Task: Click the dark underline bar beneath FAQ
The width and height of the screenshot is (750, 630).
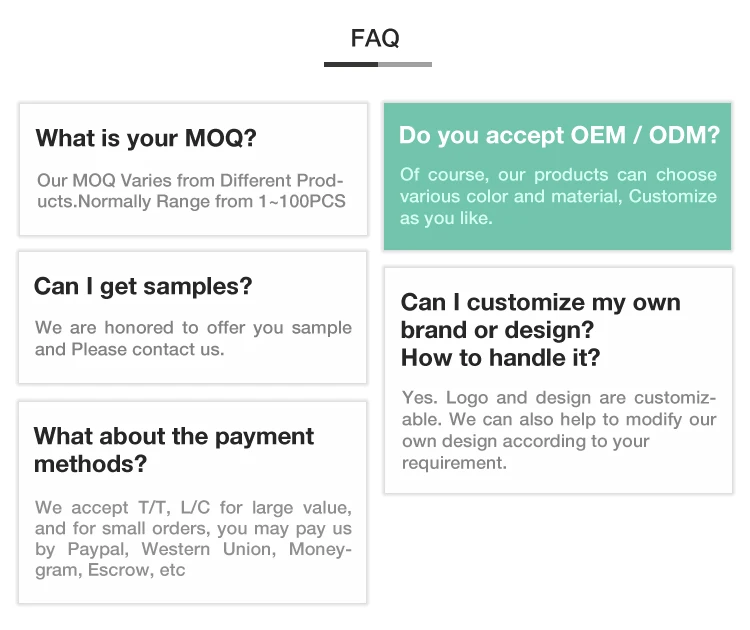Action: point(350,65)
